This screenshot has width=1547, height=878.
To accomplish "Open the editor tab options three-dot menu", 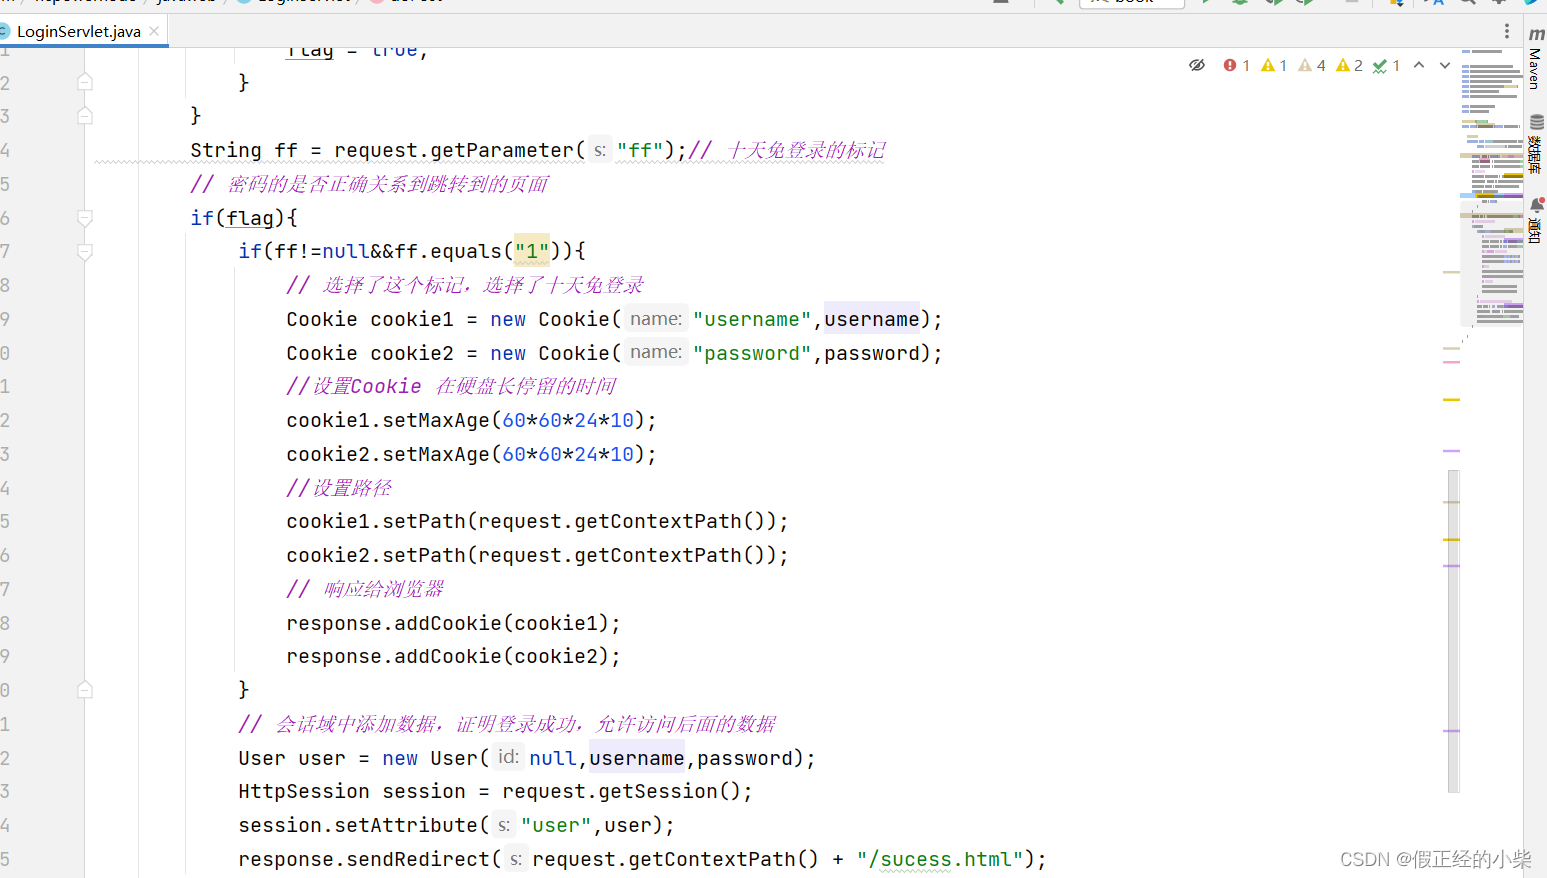I will 1507,31.
